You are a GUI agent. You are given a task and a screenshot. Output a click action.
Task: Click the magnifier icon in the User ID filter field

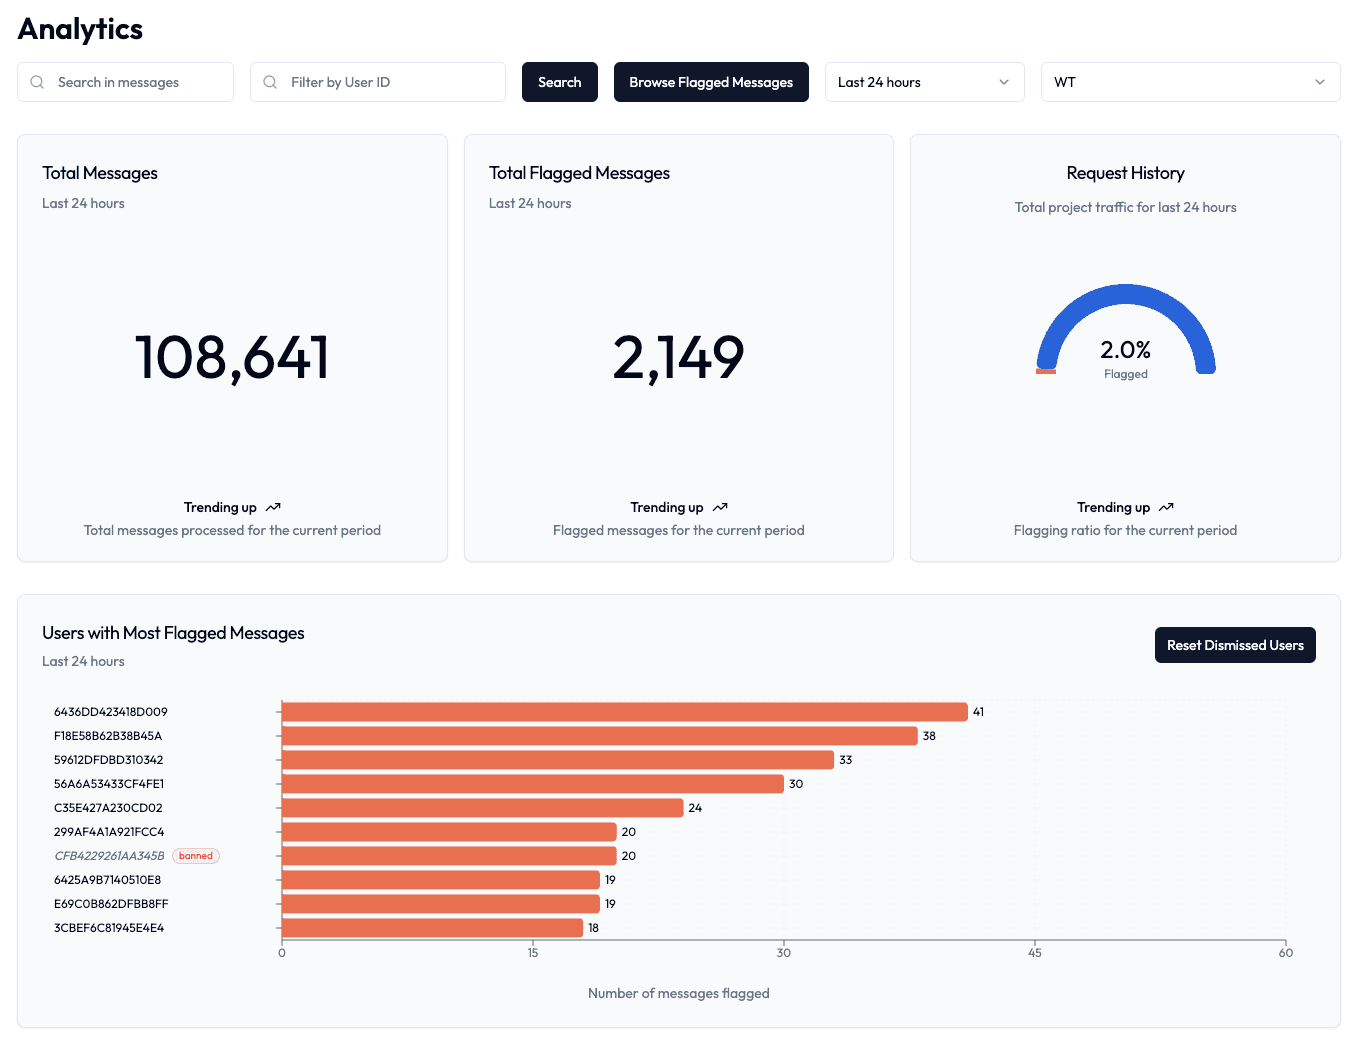(x=269, y=82)
